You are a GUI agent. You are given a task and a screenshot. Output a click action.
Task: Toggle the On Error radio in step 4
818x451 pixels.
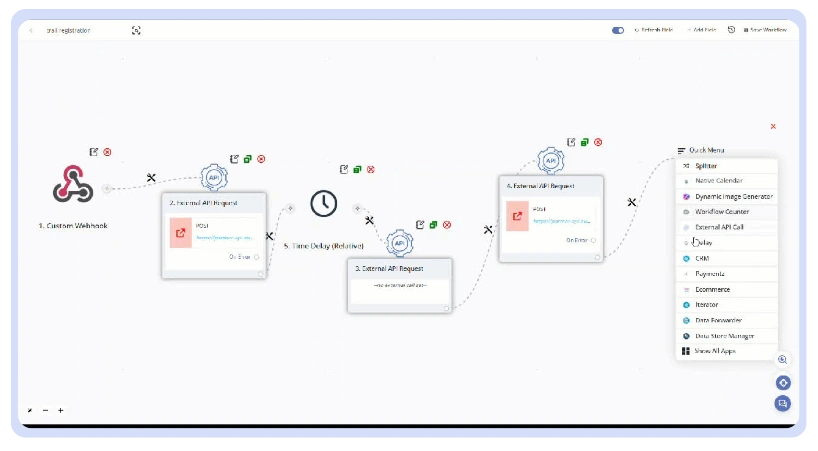(x=594, y=240)
